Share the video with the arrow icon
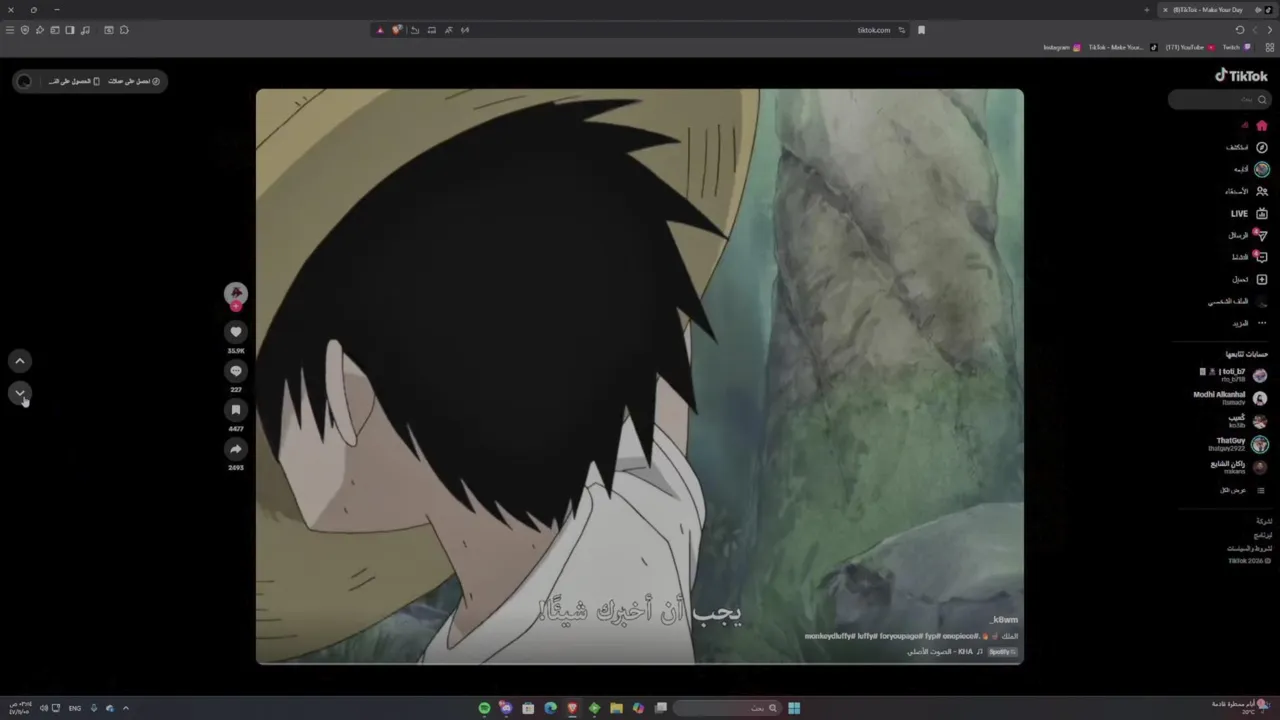 pos(236,449)
